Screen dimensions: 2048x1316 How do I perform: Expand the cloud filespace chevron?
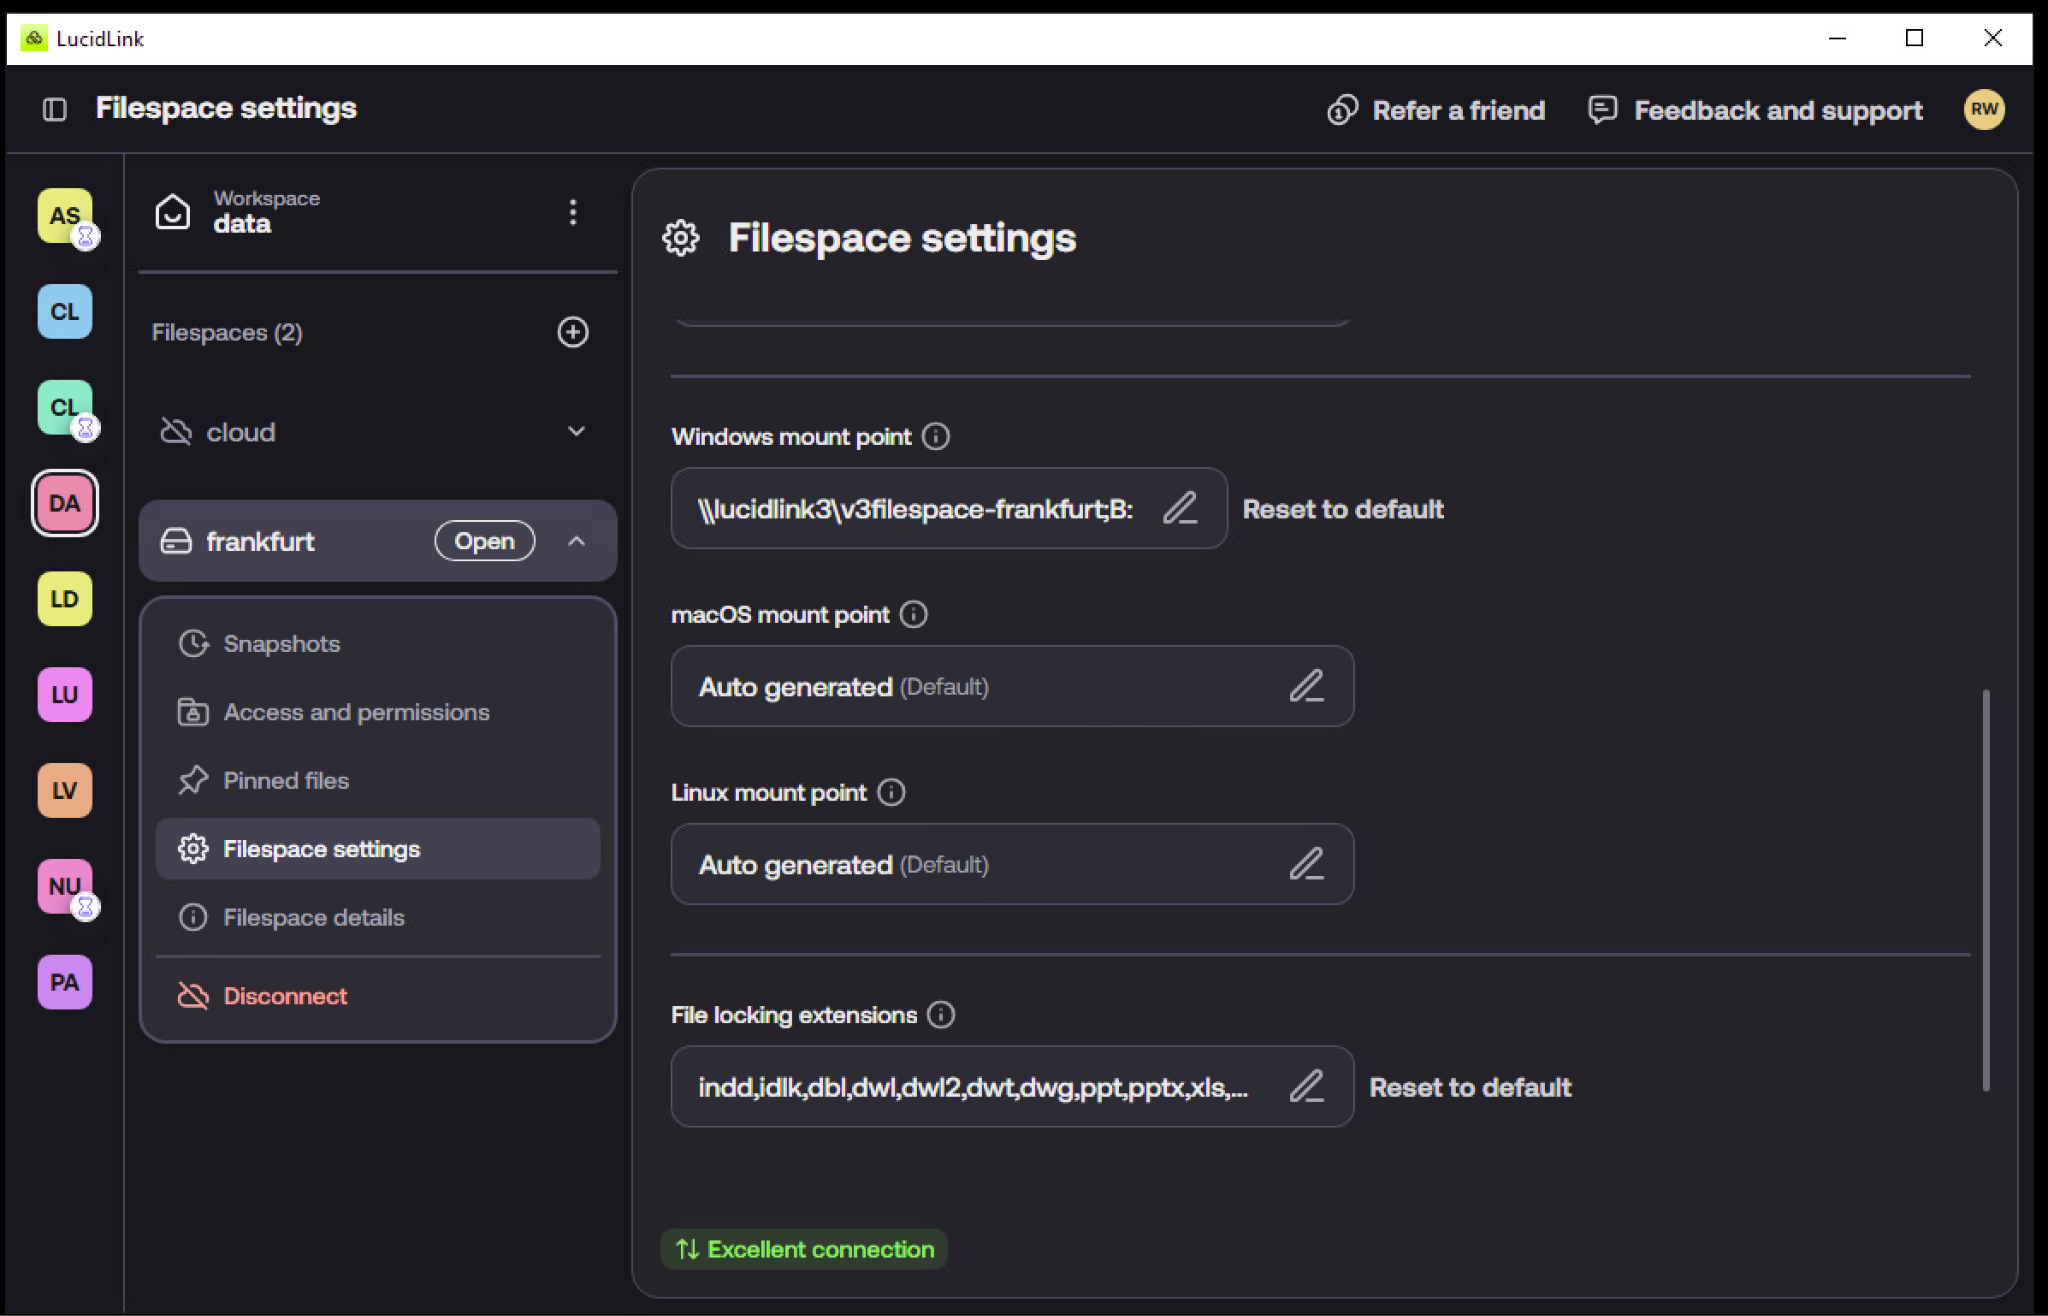[x=577, y=431]
